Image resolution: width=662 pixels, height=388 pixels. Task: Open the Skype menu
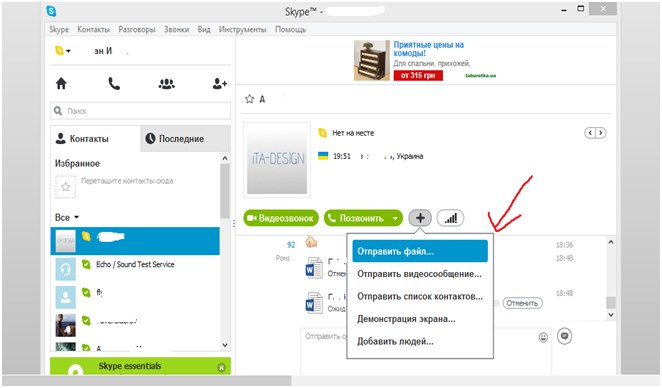click(x=59, y=30)
